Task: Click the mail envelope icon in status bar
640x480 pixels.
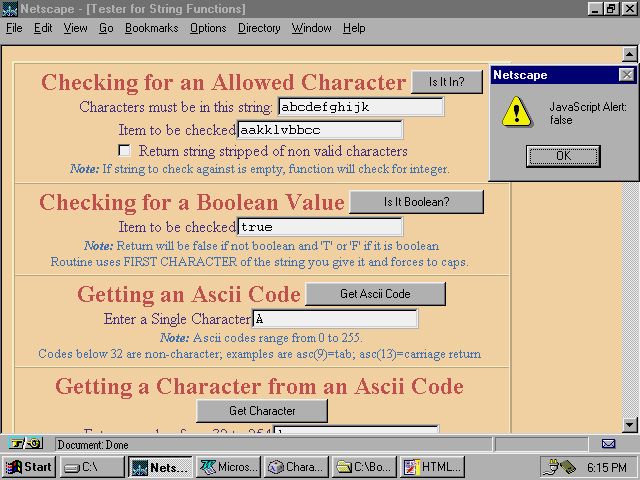Action: 608,443
